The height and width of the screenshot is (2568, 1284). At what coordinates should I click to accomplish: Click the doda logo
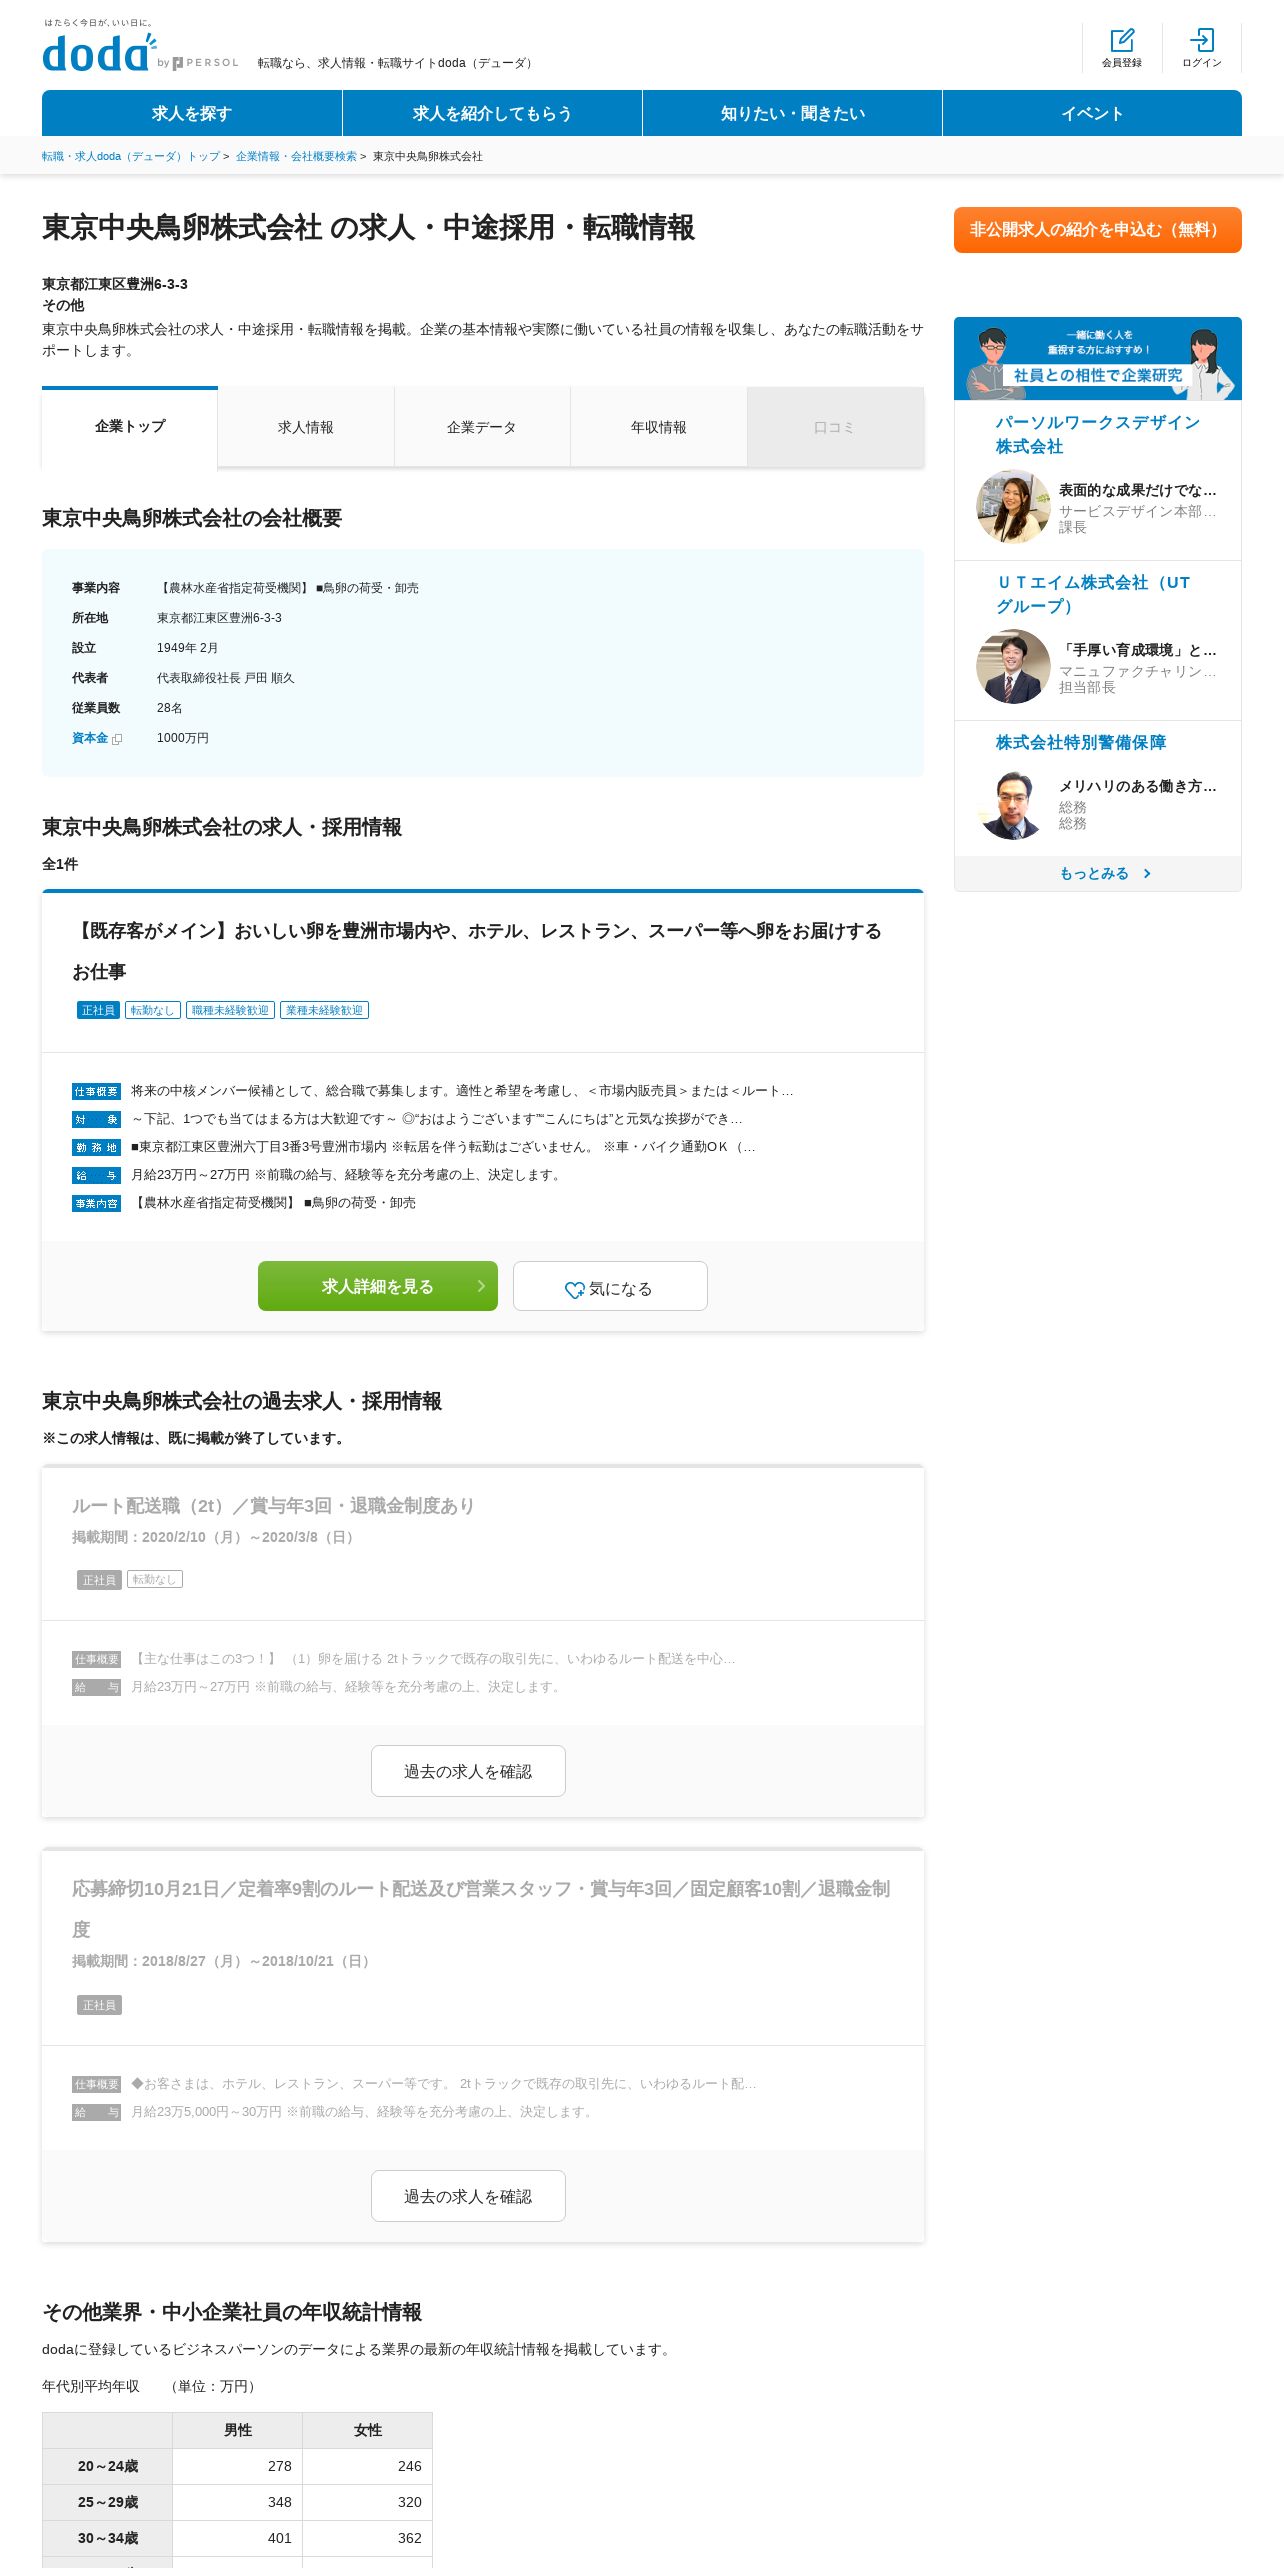pyautogui.click(x=100, y=52)
